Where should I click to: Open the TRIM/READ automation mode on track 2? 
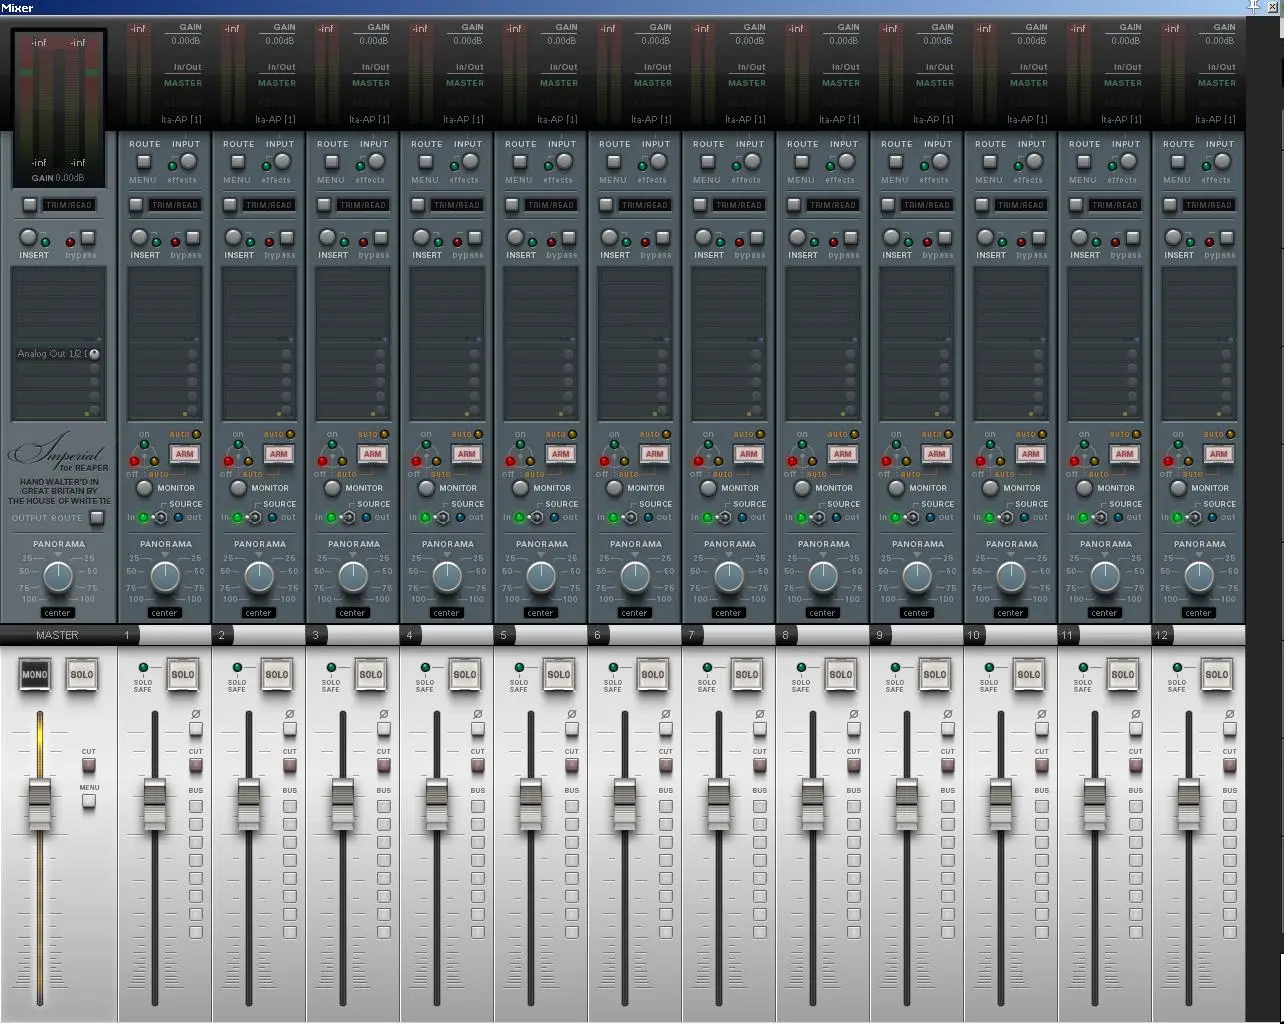point(269,205)
